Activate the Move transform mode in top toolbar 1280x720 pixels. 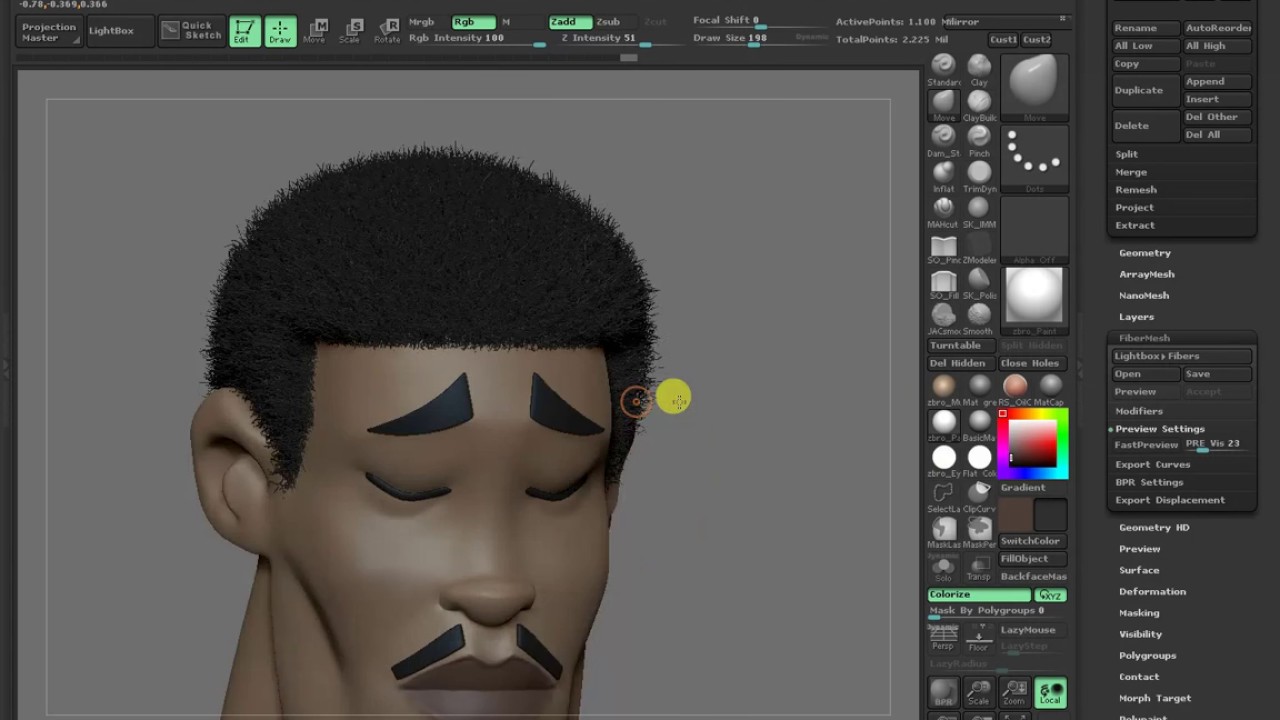(317, 32)
